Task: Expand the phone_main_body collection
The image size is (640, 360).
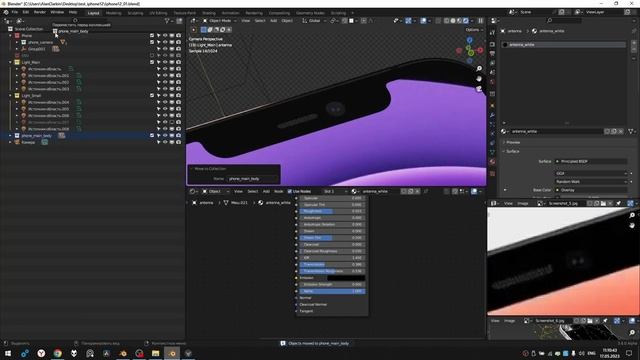Action: (10, 136)
